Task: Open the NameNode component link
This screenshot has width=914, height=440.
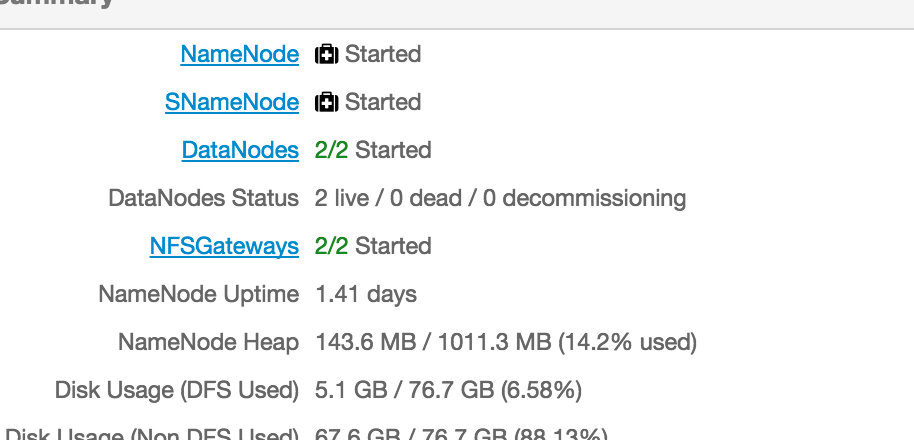Action: [239, 54]
